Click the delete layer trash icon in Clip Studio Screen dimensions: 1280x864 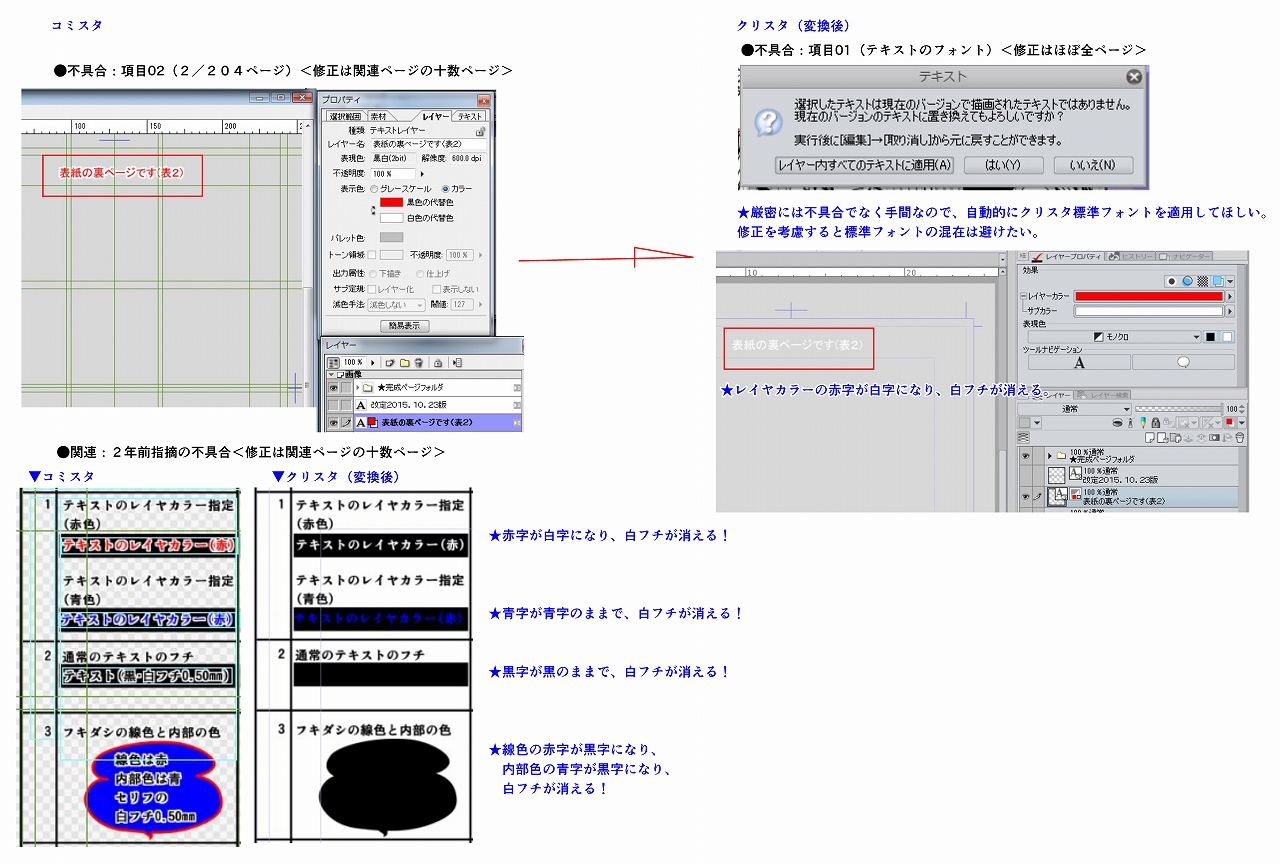pyautogui.click(x=1241, y=438)
